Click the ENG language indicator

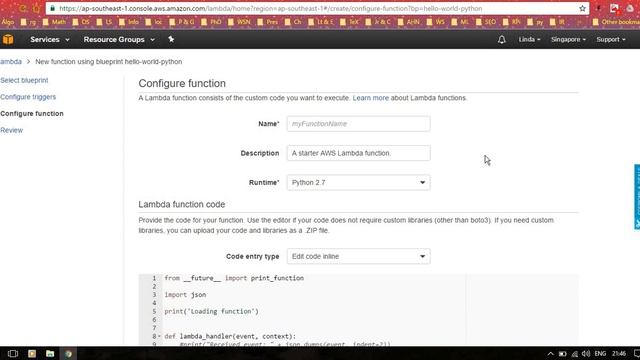[x=600, y=353]
